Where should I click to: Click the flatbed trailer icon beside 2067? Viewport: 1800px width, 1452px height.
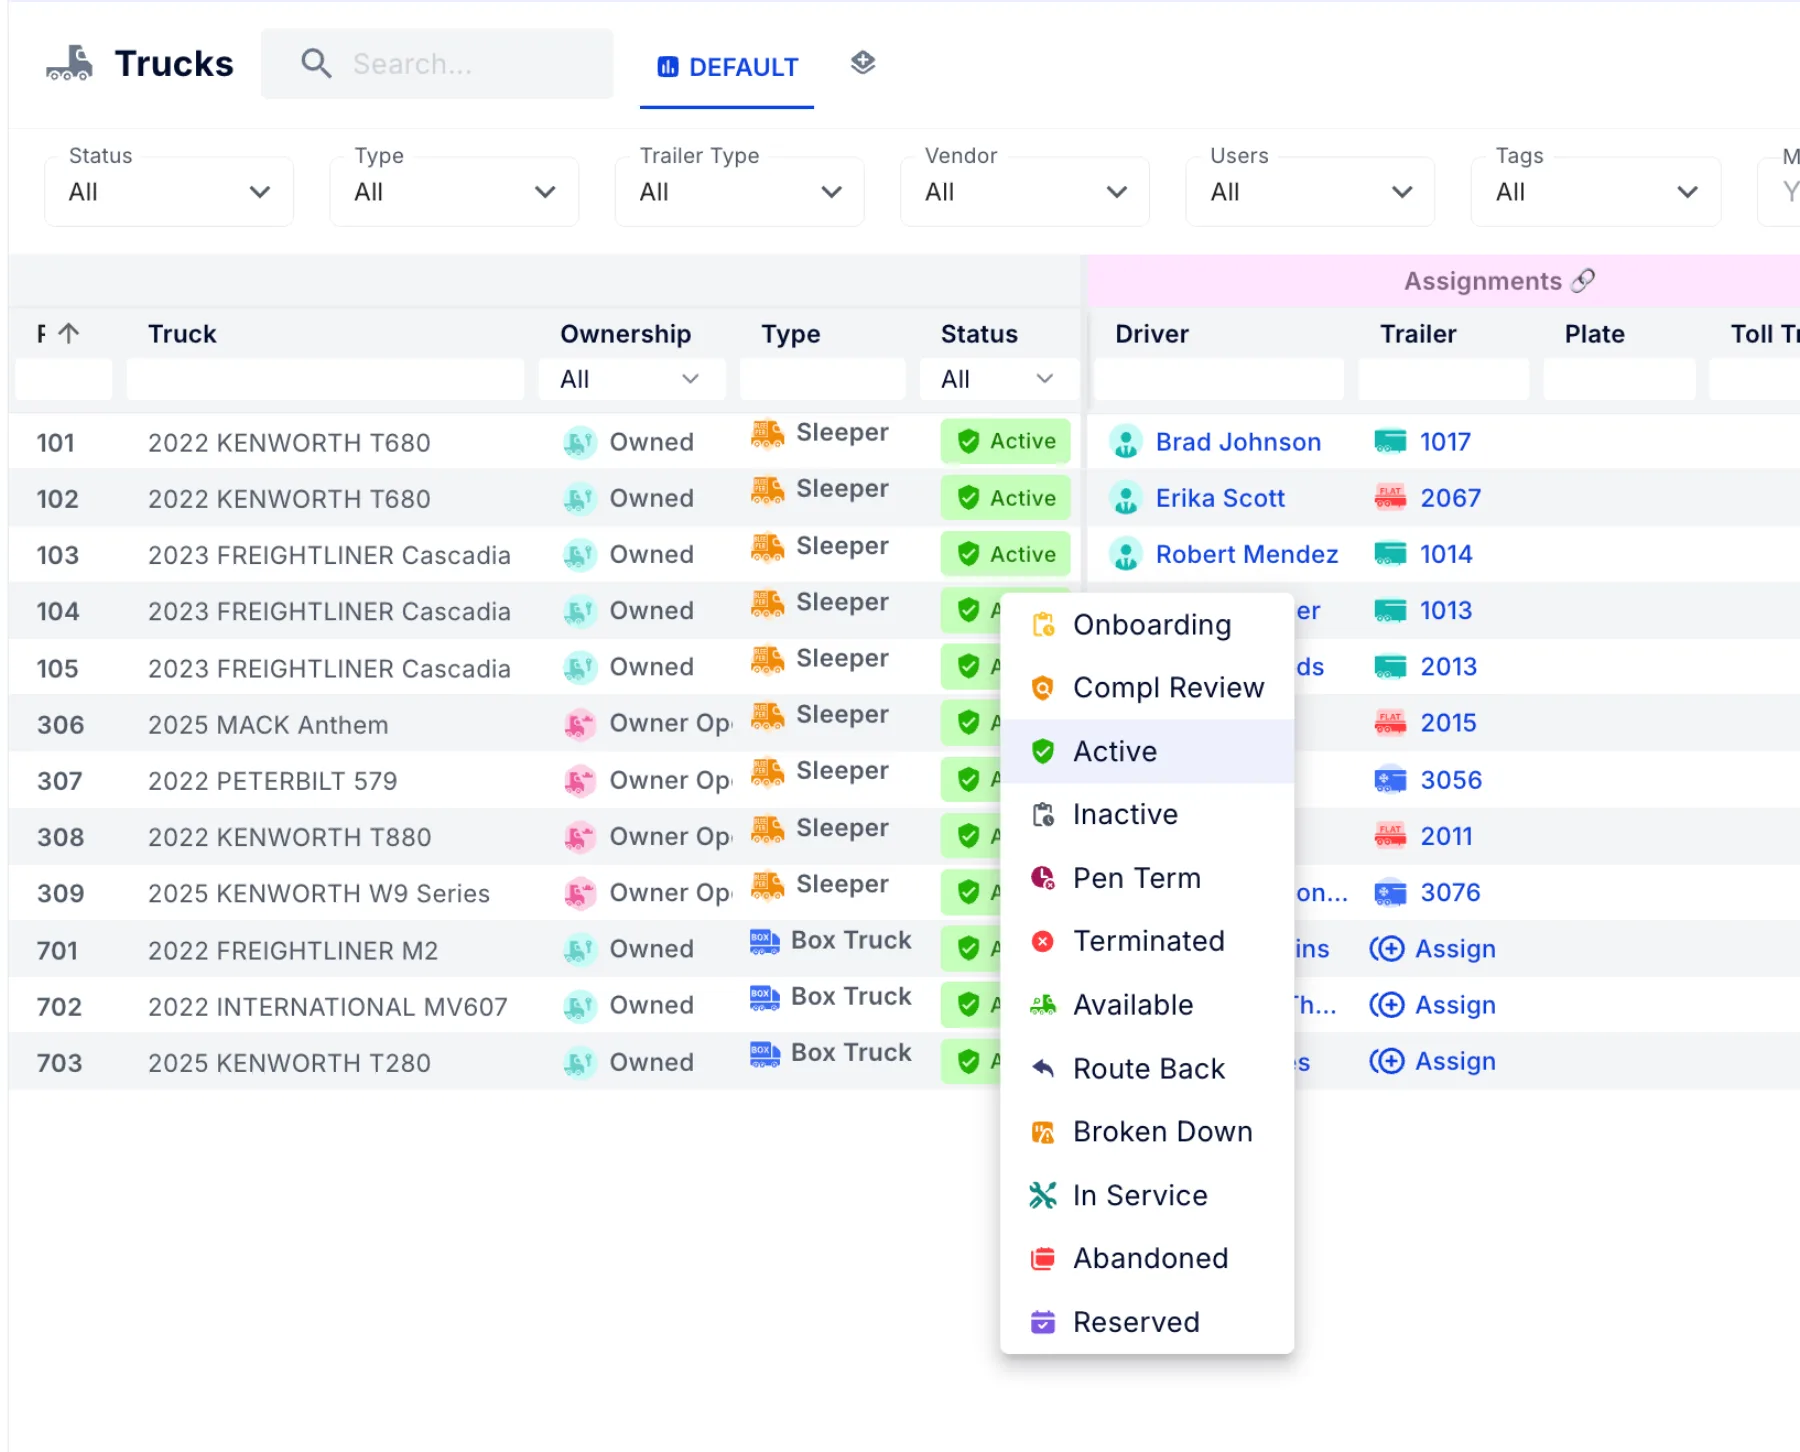(1390, 497)
